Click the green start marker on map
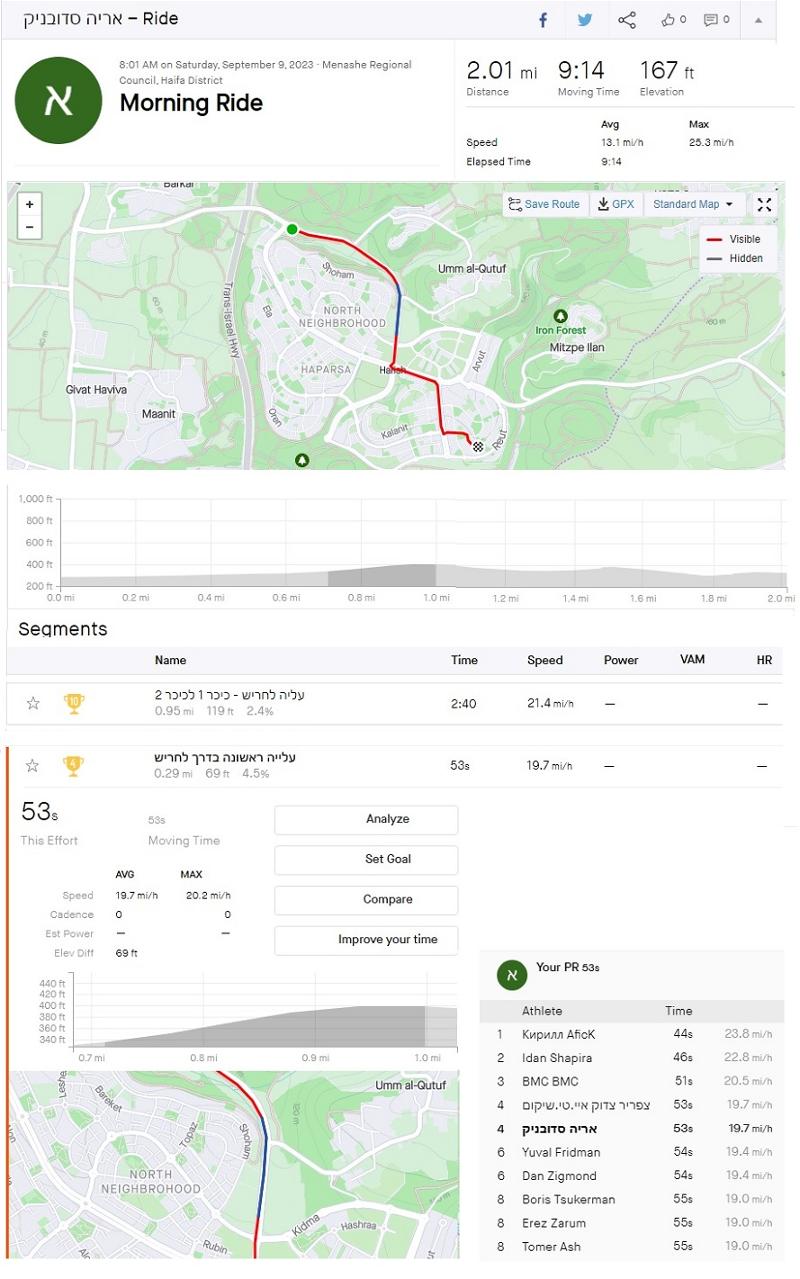The image size is (800, 1279). (291, 229)
